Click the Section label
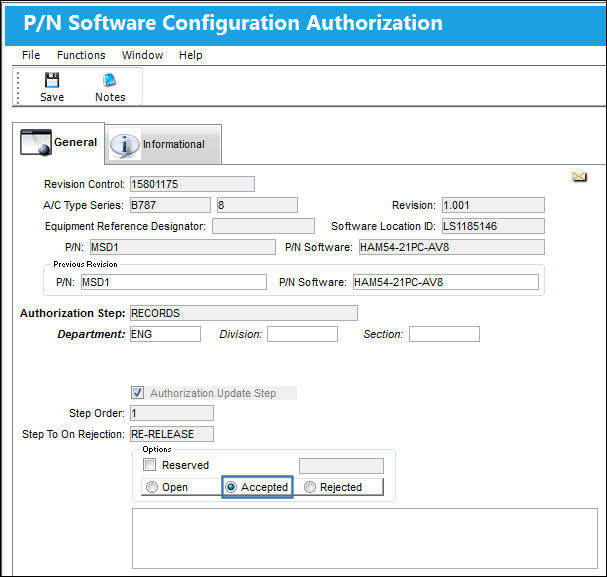 [383, 334]
